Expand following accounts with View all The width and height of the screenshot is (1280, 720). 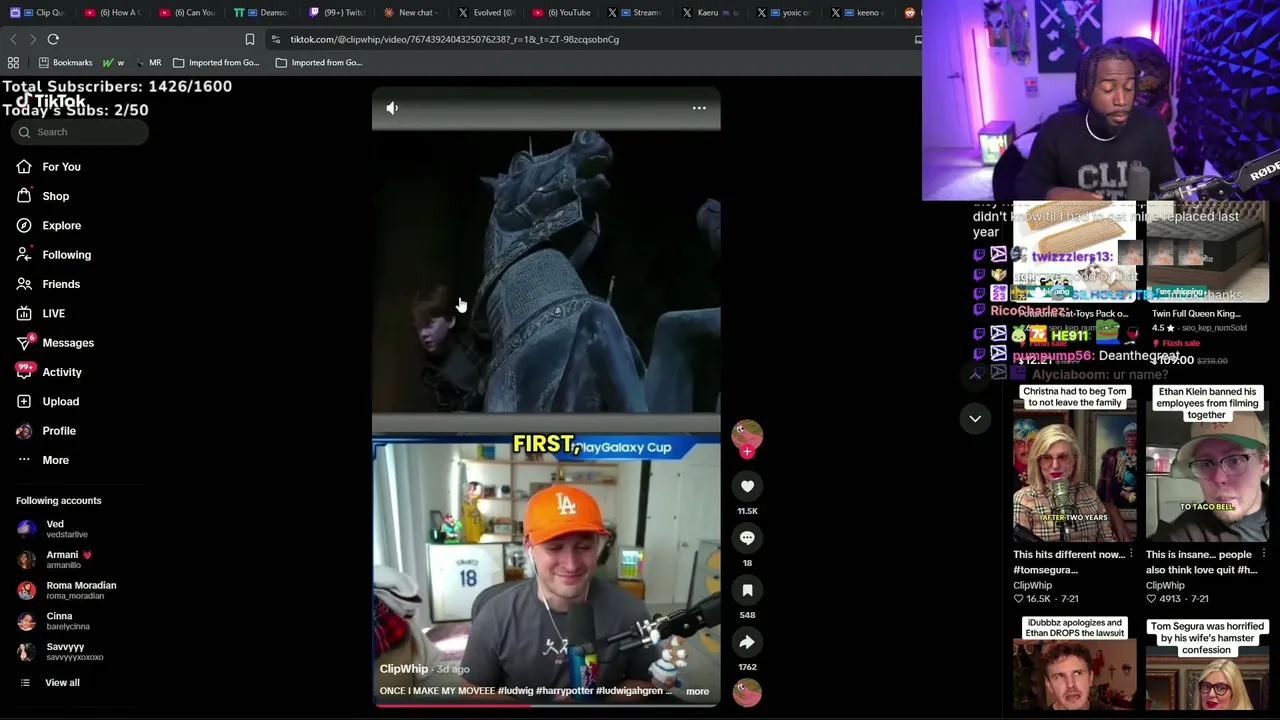click(62, 683)
